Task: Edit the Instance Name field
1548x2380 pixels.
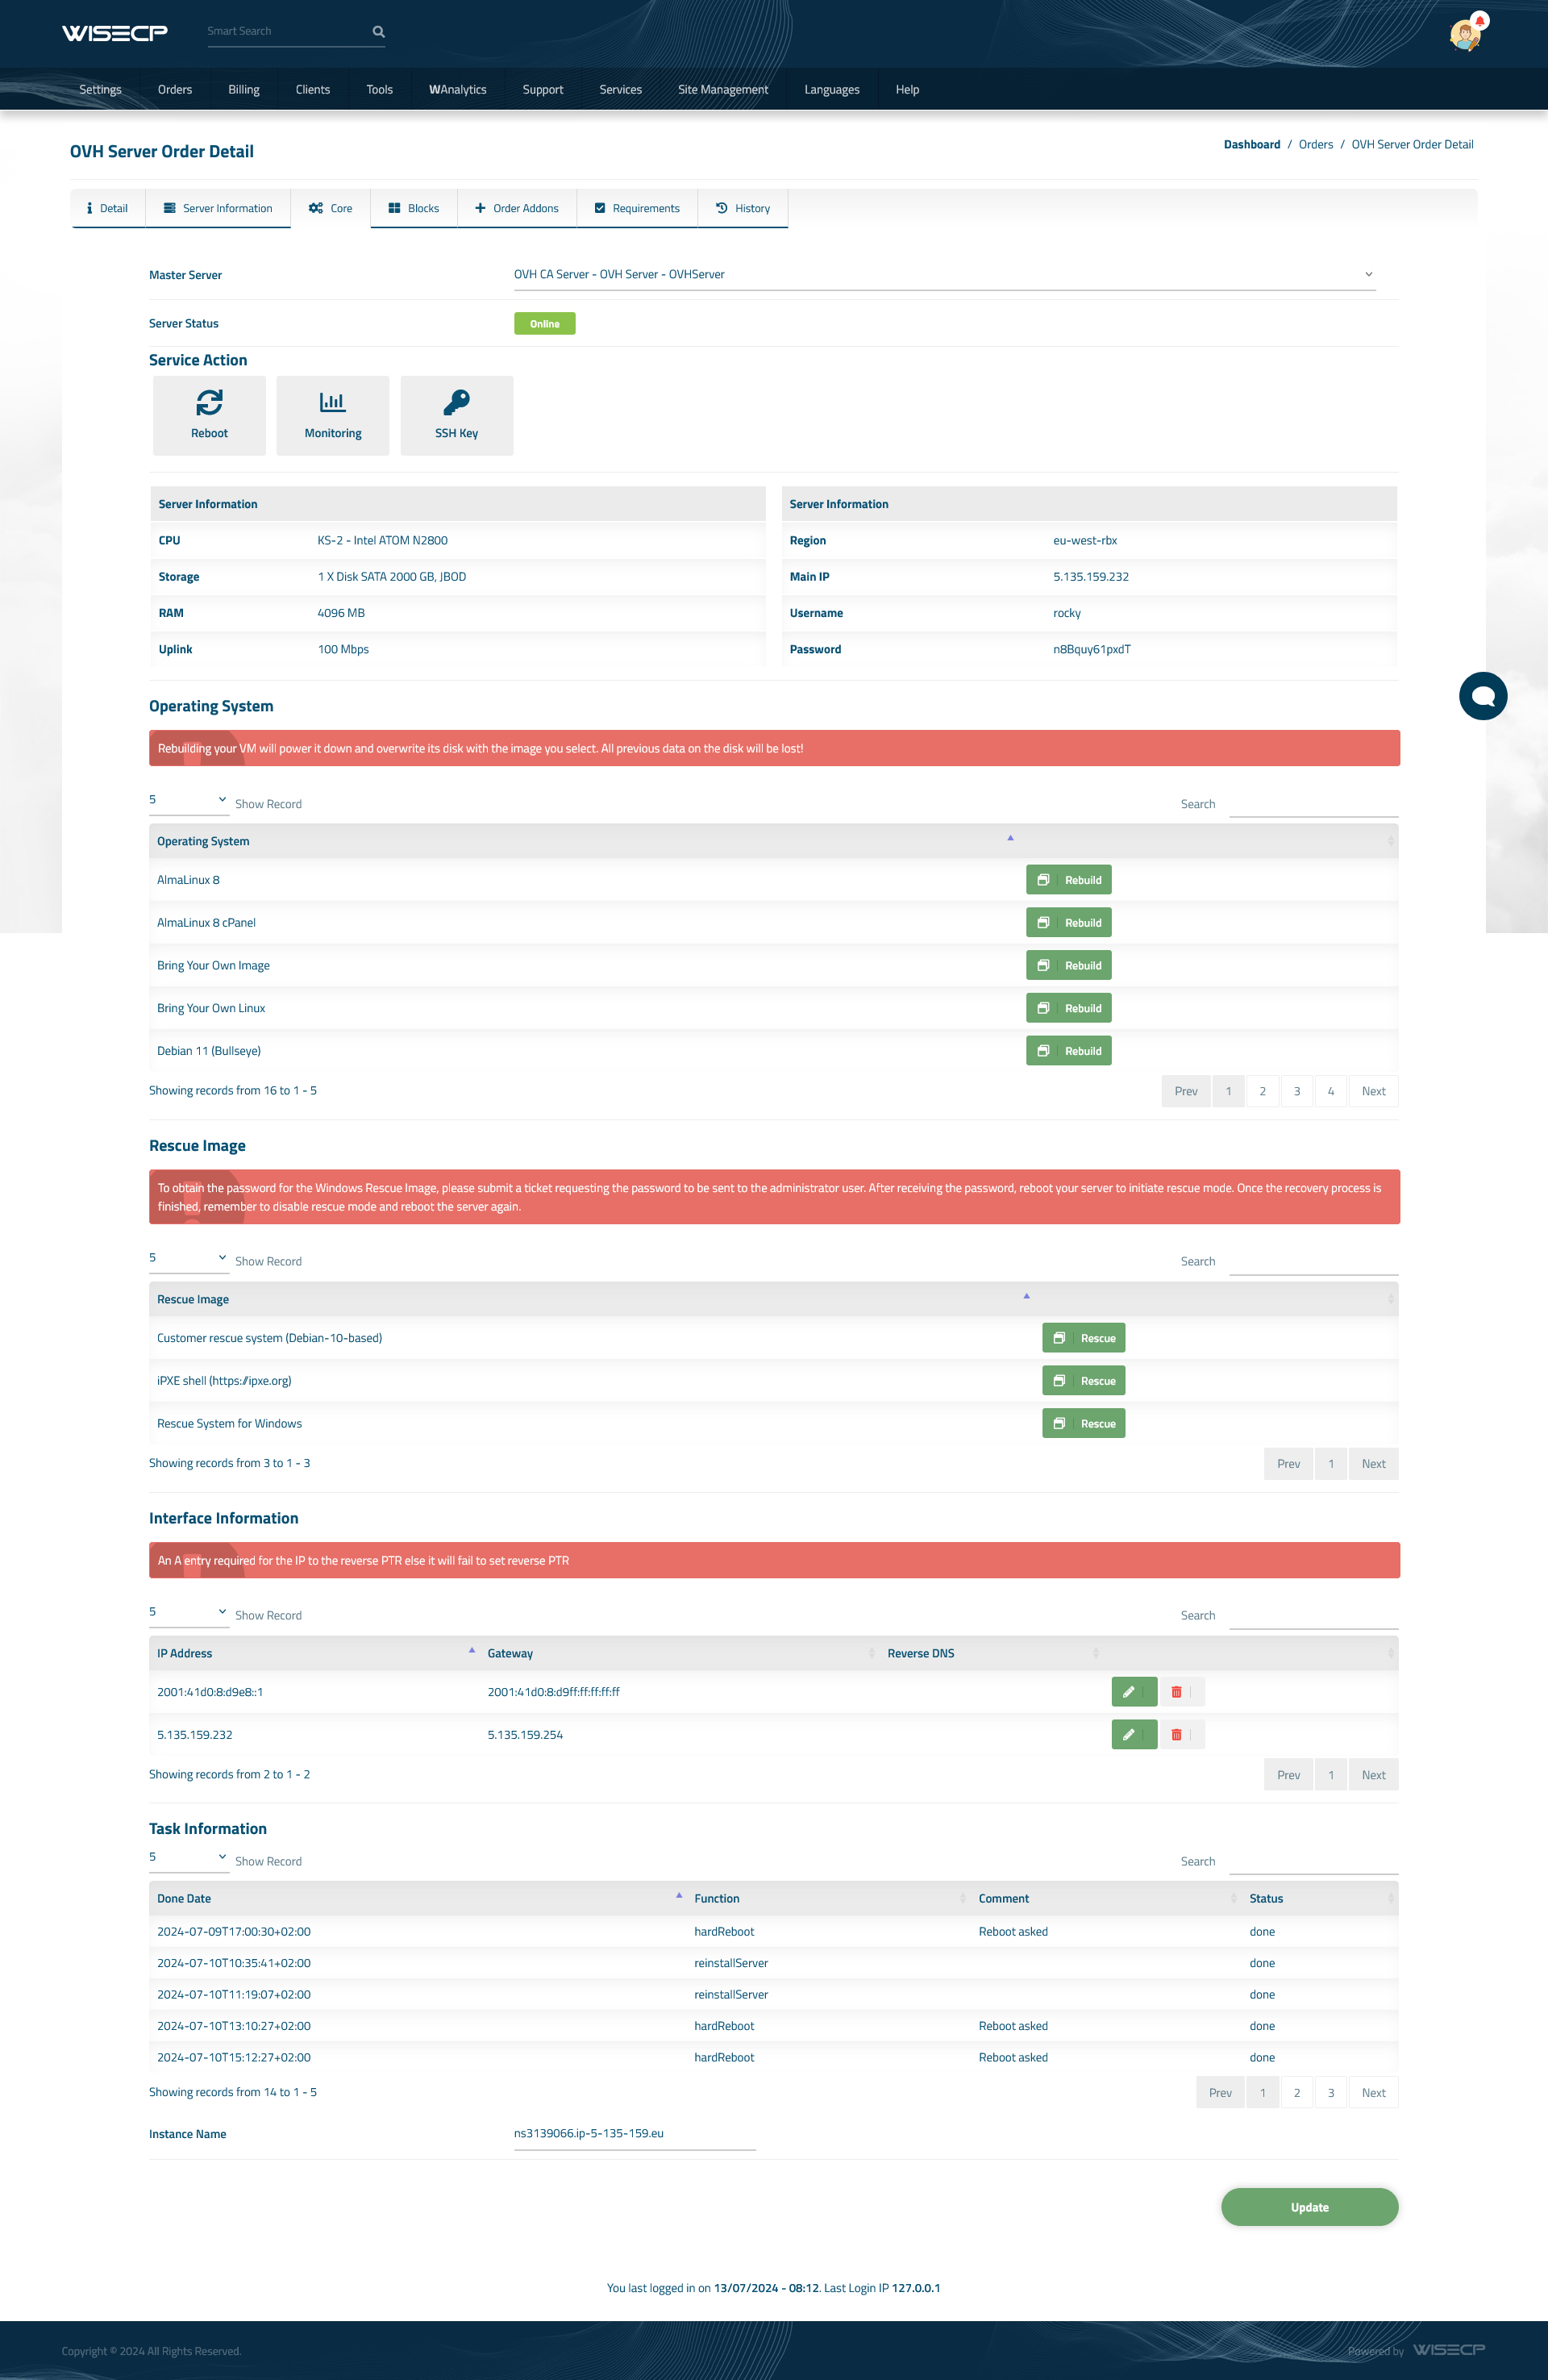Action: pyautogui.click(x=635, y=2134)
